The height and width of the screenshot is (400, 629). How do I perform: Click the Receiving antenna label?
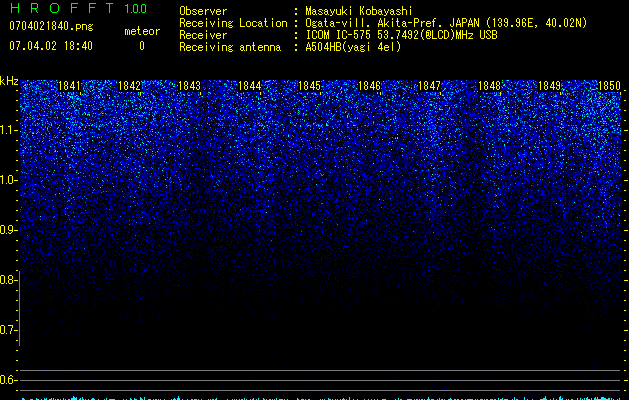(230, 47)
